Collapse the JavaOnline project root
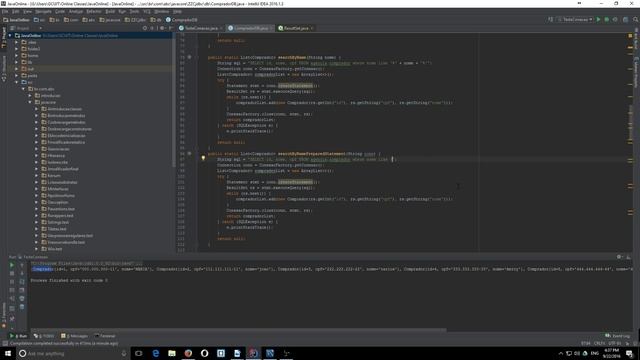 click(10, 36)
